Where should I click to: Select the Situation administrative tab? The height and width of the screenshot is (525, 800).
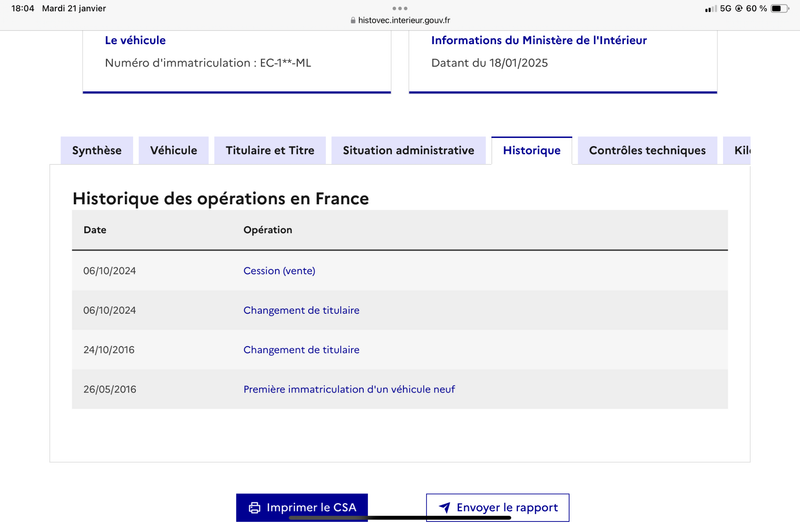(x=409, y=151)
